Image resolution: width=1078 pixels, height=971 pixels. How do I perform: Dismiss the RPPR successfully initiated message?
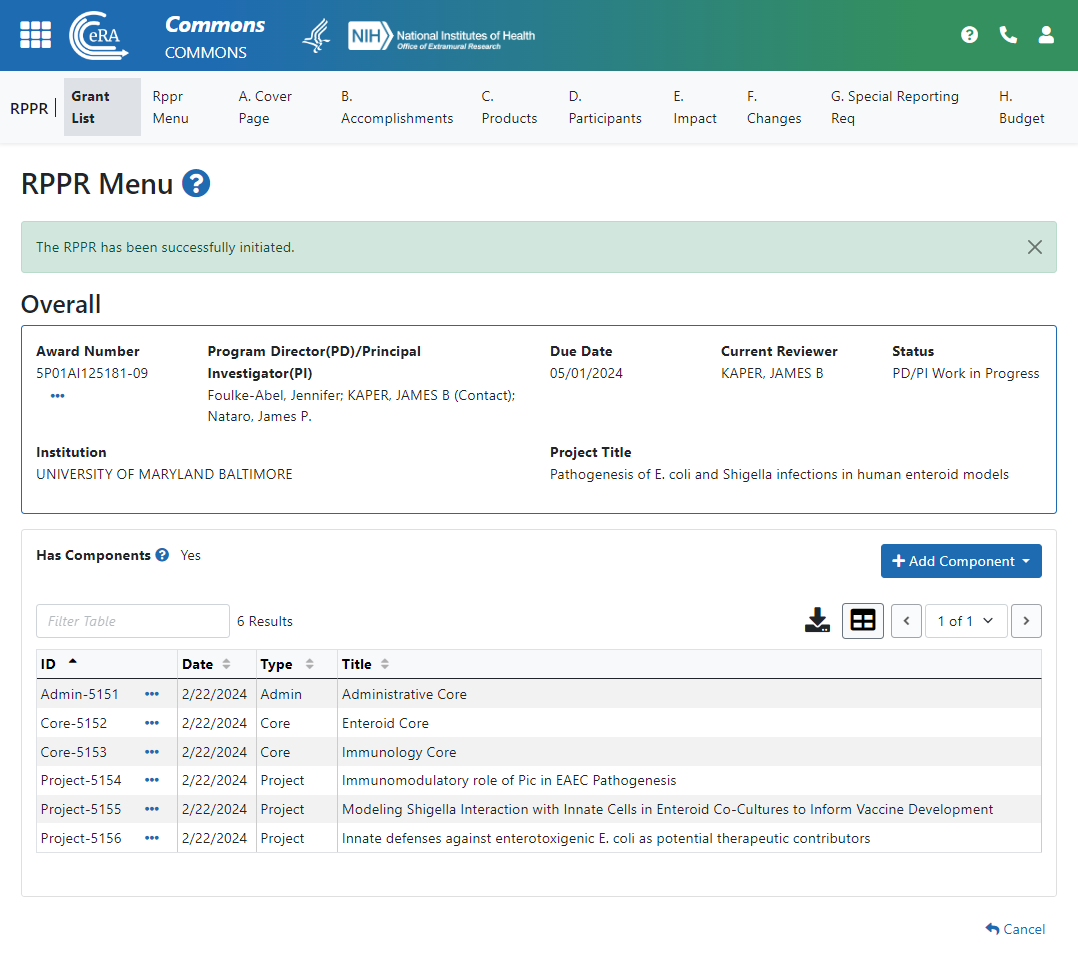click(x=1034, y=247)
